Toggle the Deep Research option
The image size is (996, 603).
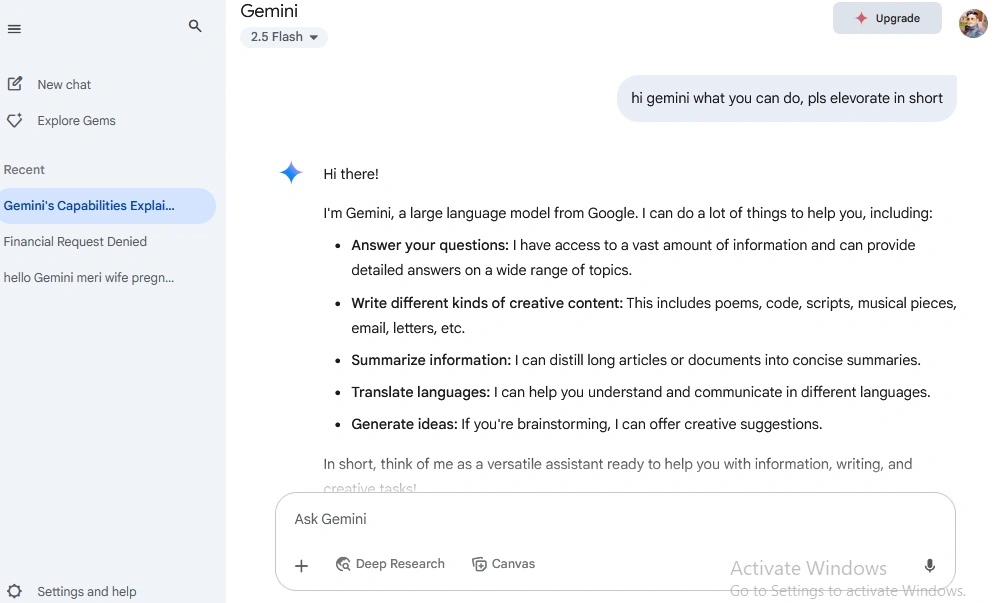[x=390, y=564]
